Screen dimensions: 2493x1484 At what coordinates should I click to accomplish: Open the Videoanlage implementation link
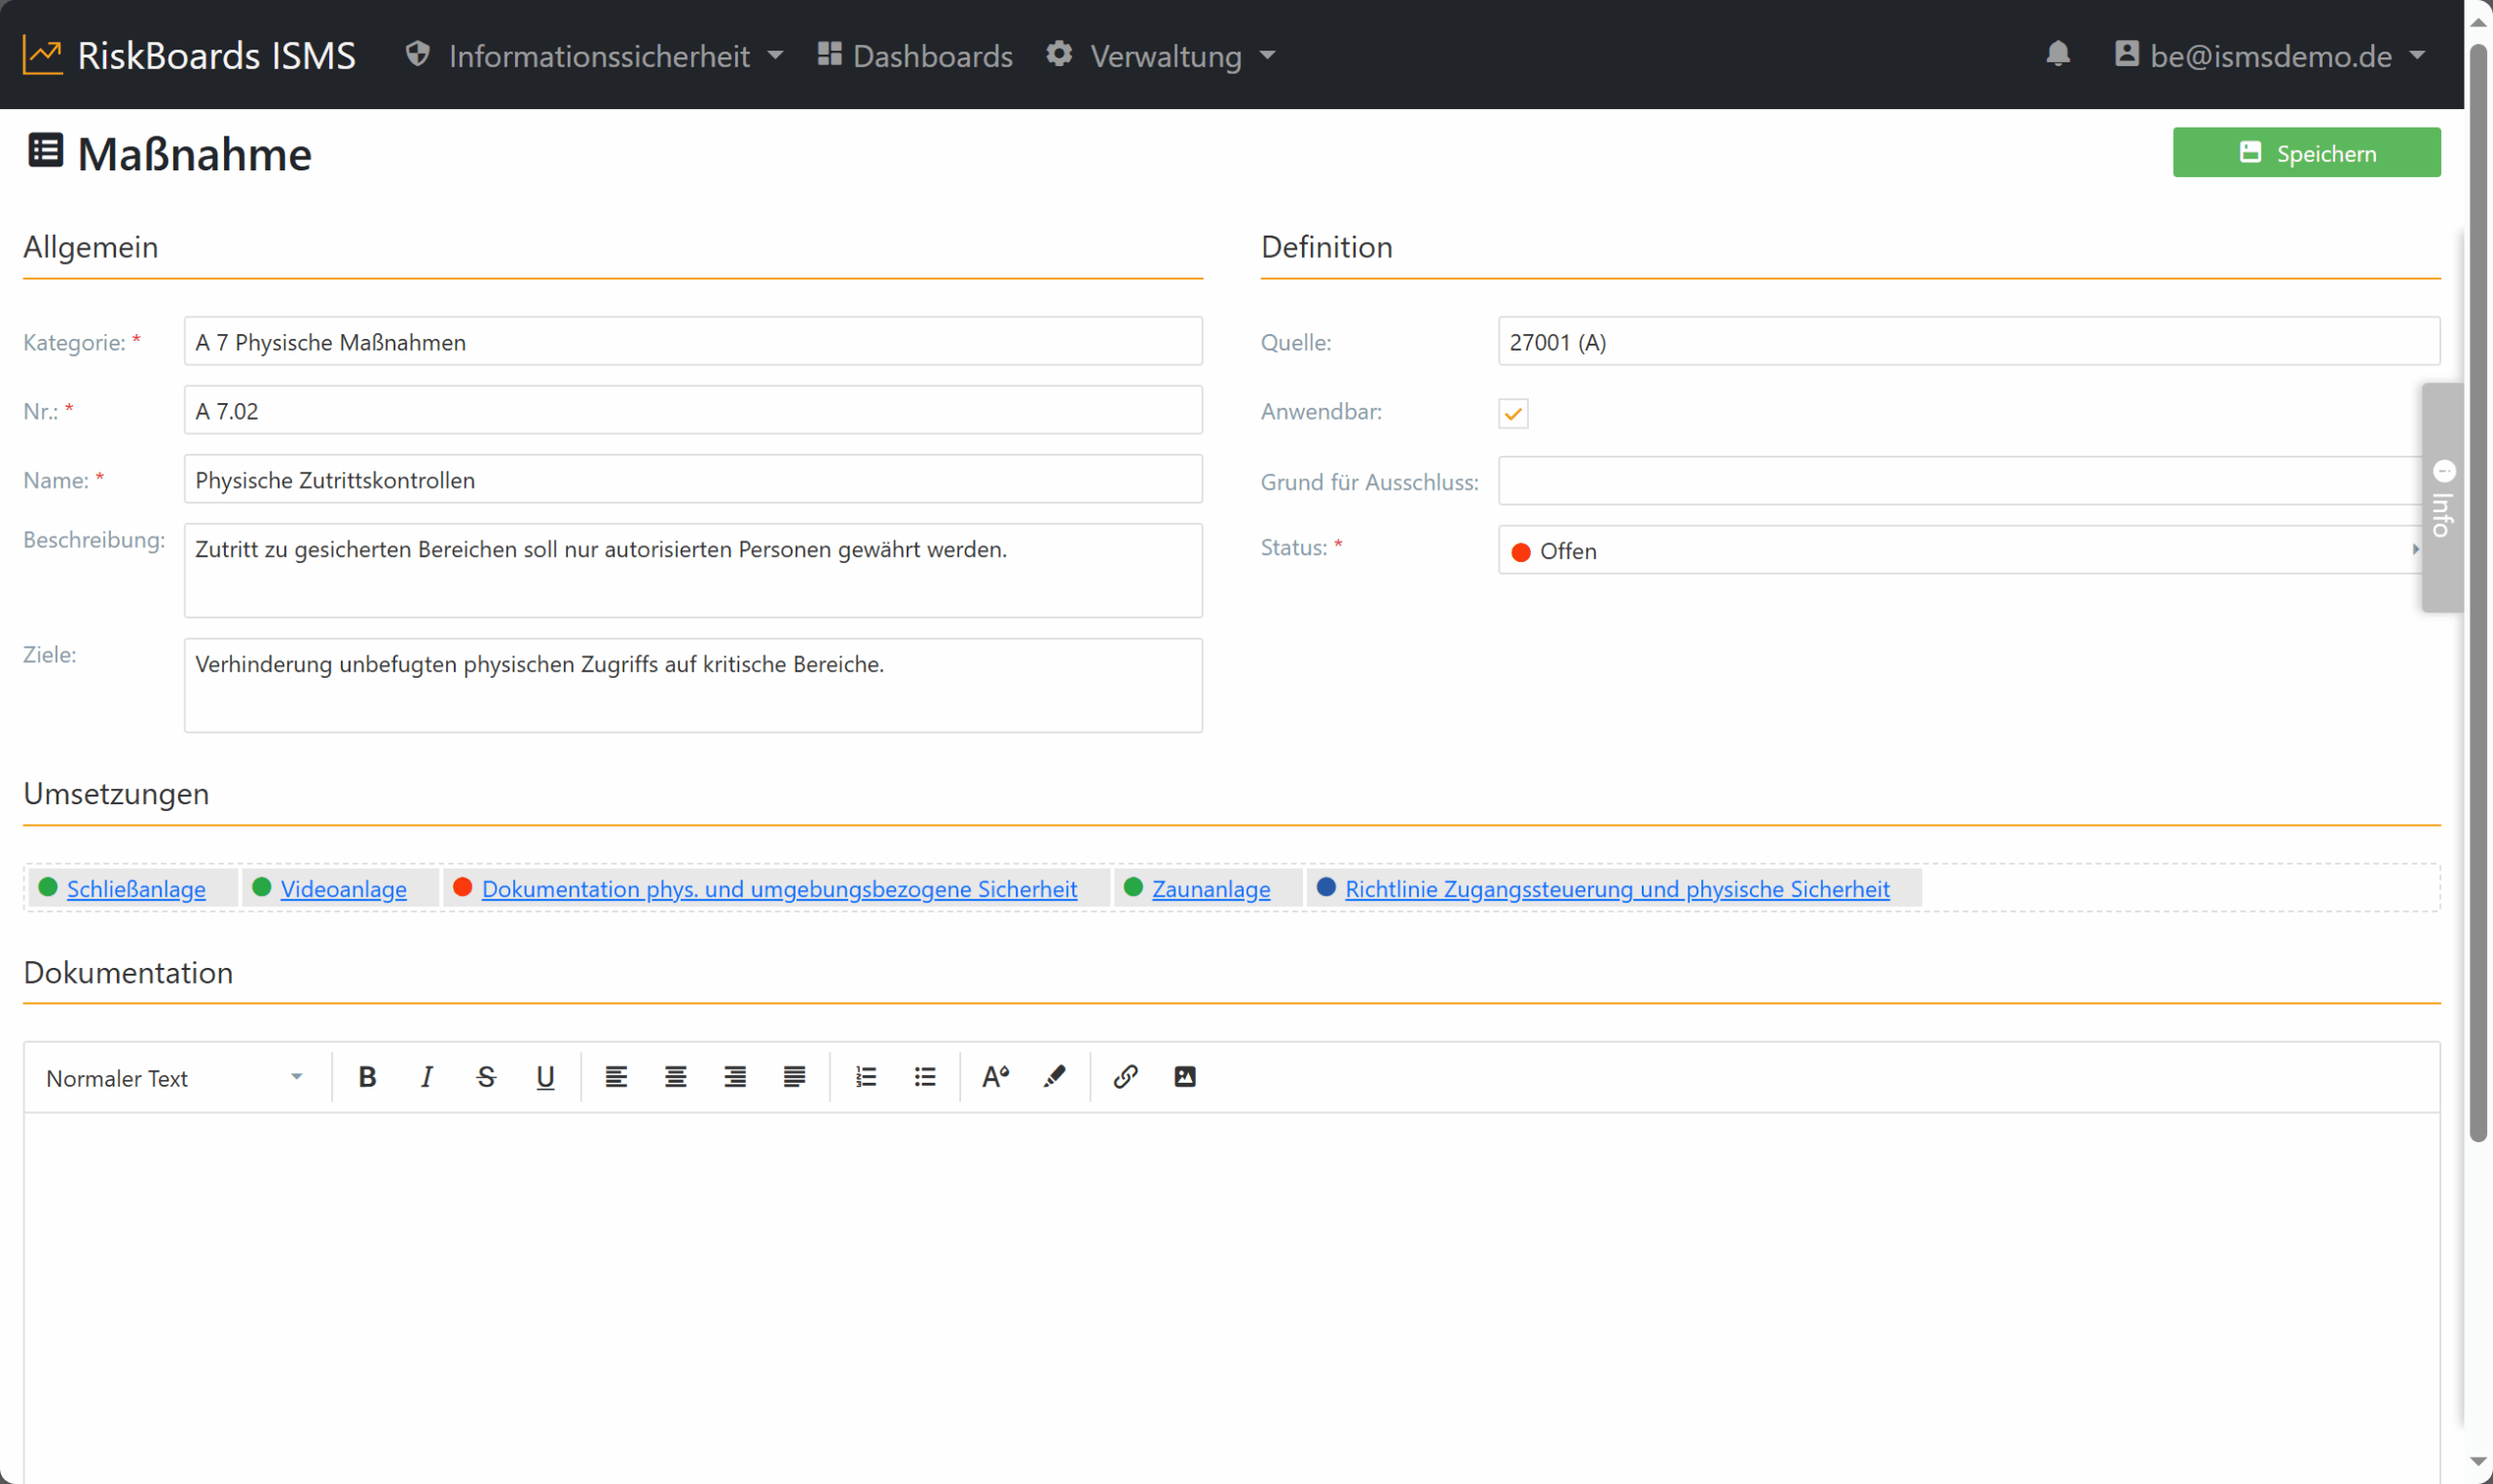[344, 889]
